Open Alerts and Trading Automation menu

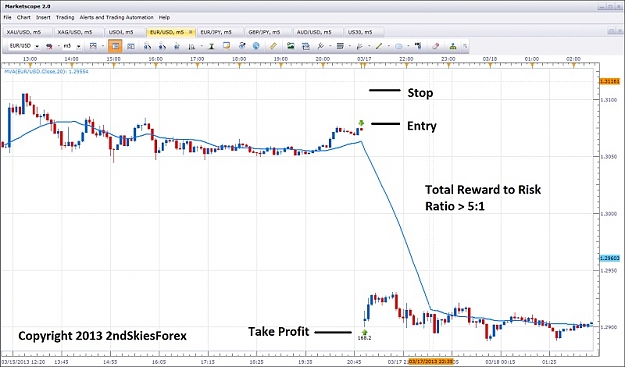[x=116, y=18]
